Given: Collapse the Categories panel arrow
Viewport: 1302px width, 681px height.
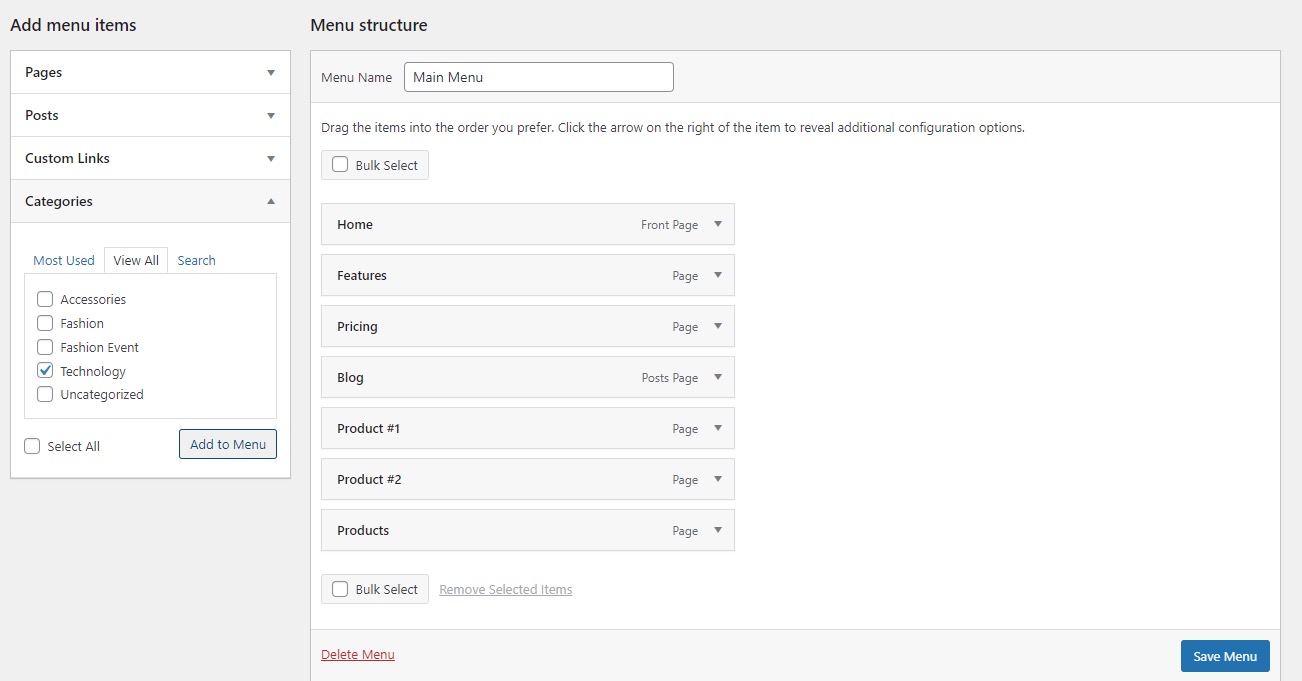Looking at the screenshot, I should (271, 201).
